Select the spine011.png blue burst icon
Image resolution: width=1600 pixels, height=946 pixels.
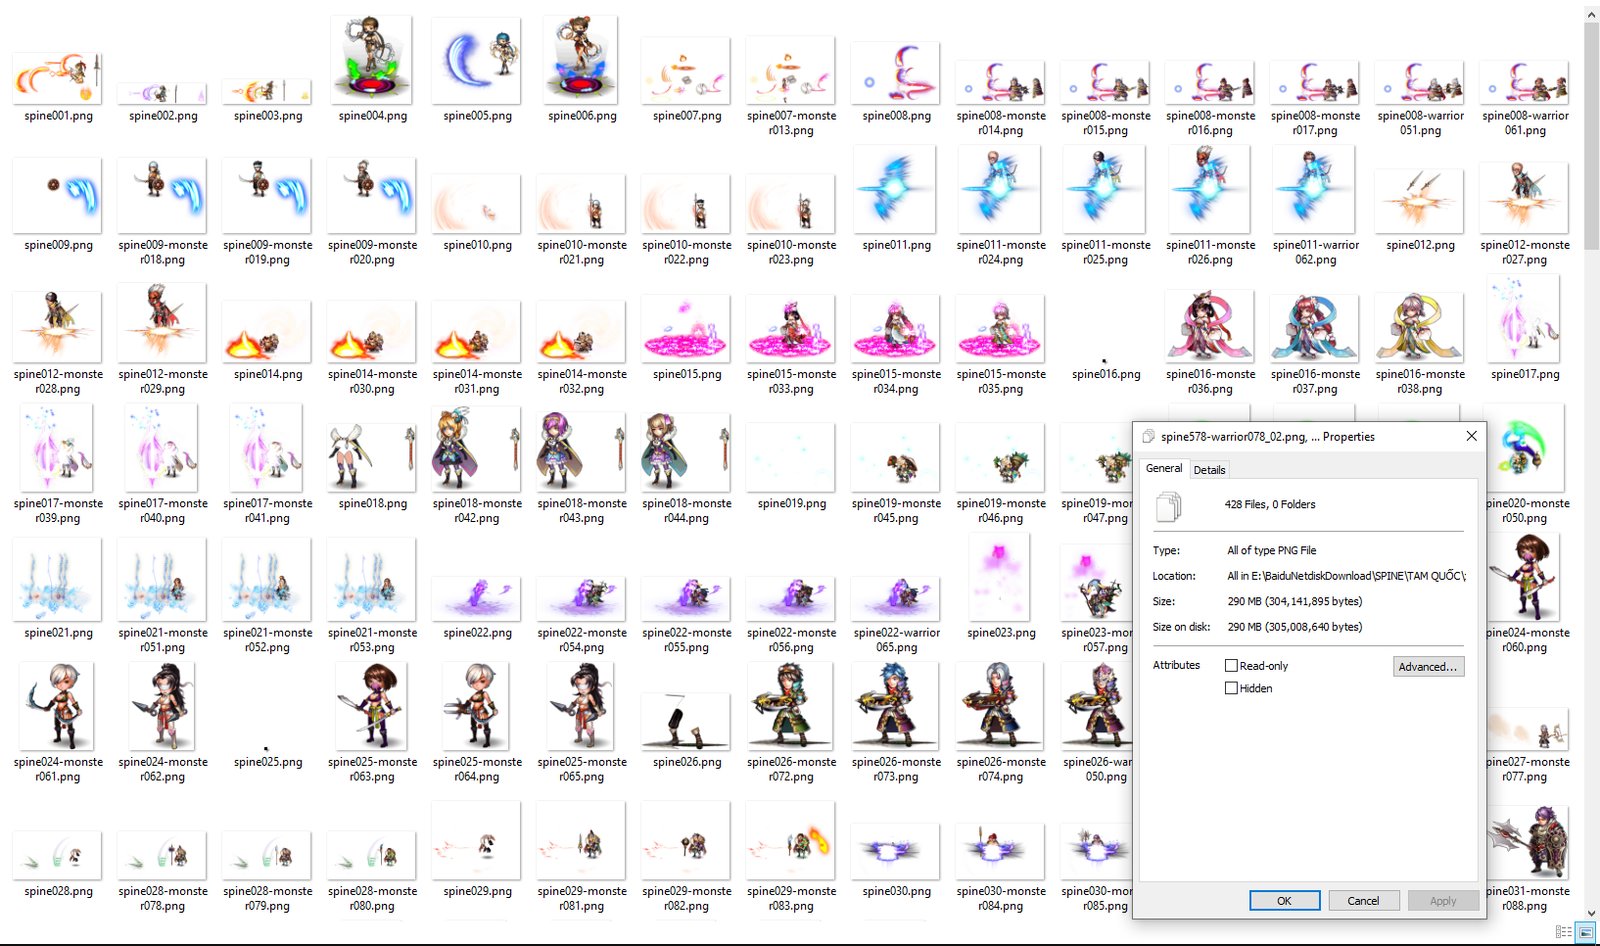[x=896, y=190]
